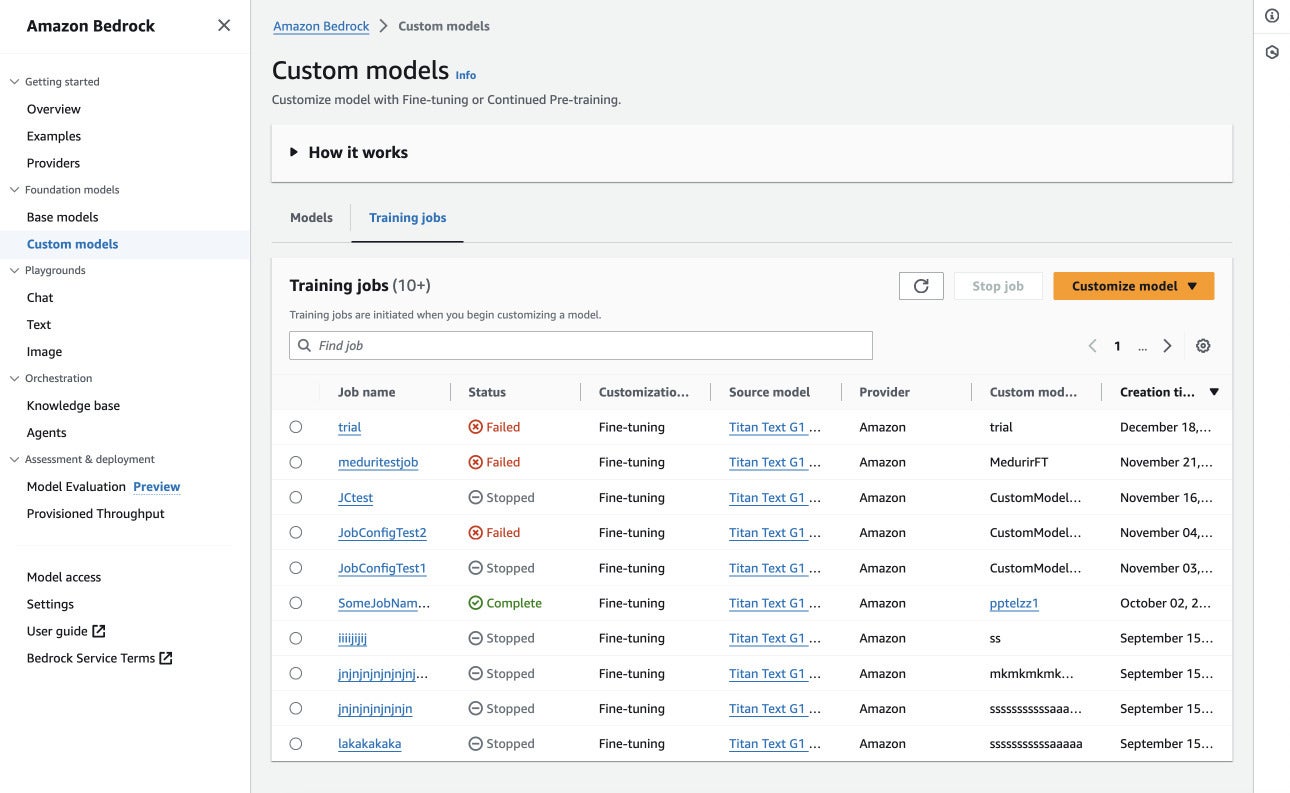Select the trial job radio button
This screenshot has width=1290, height=793.
(x=296, y=427)
